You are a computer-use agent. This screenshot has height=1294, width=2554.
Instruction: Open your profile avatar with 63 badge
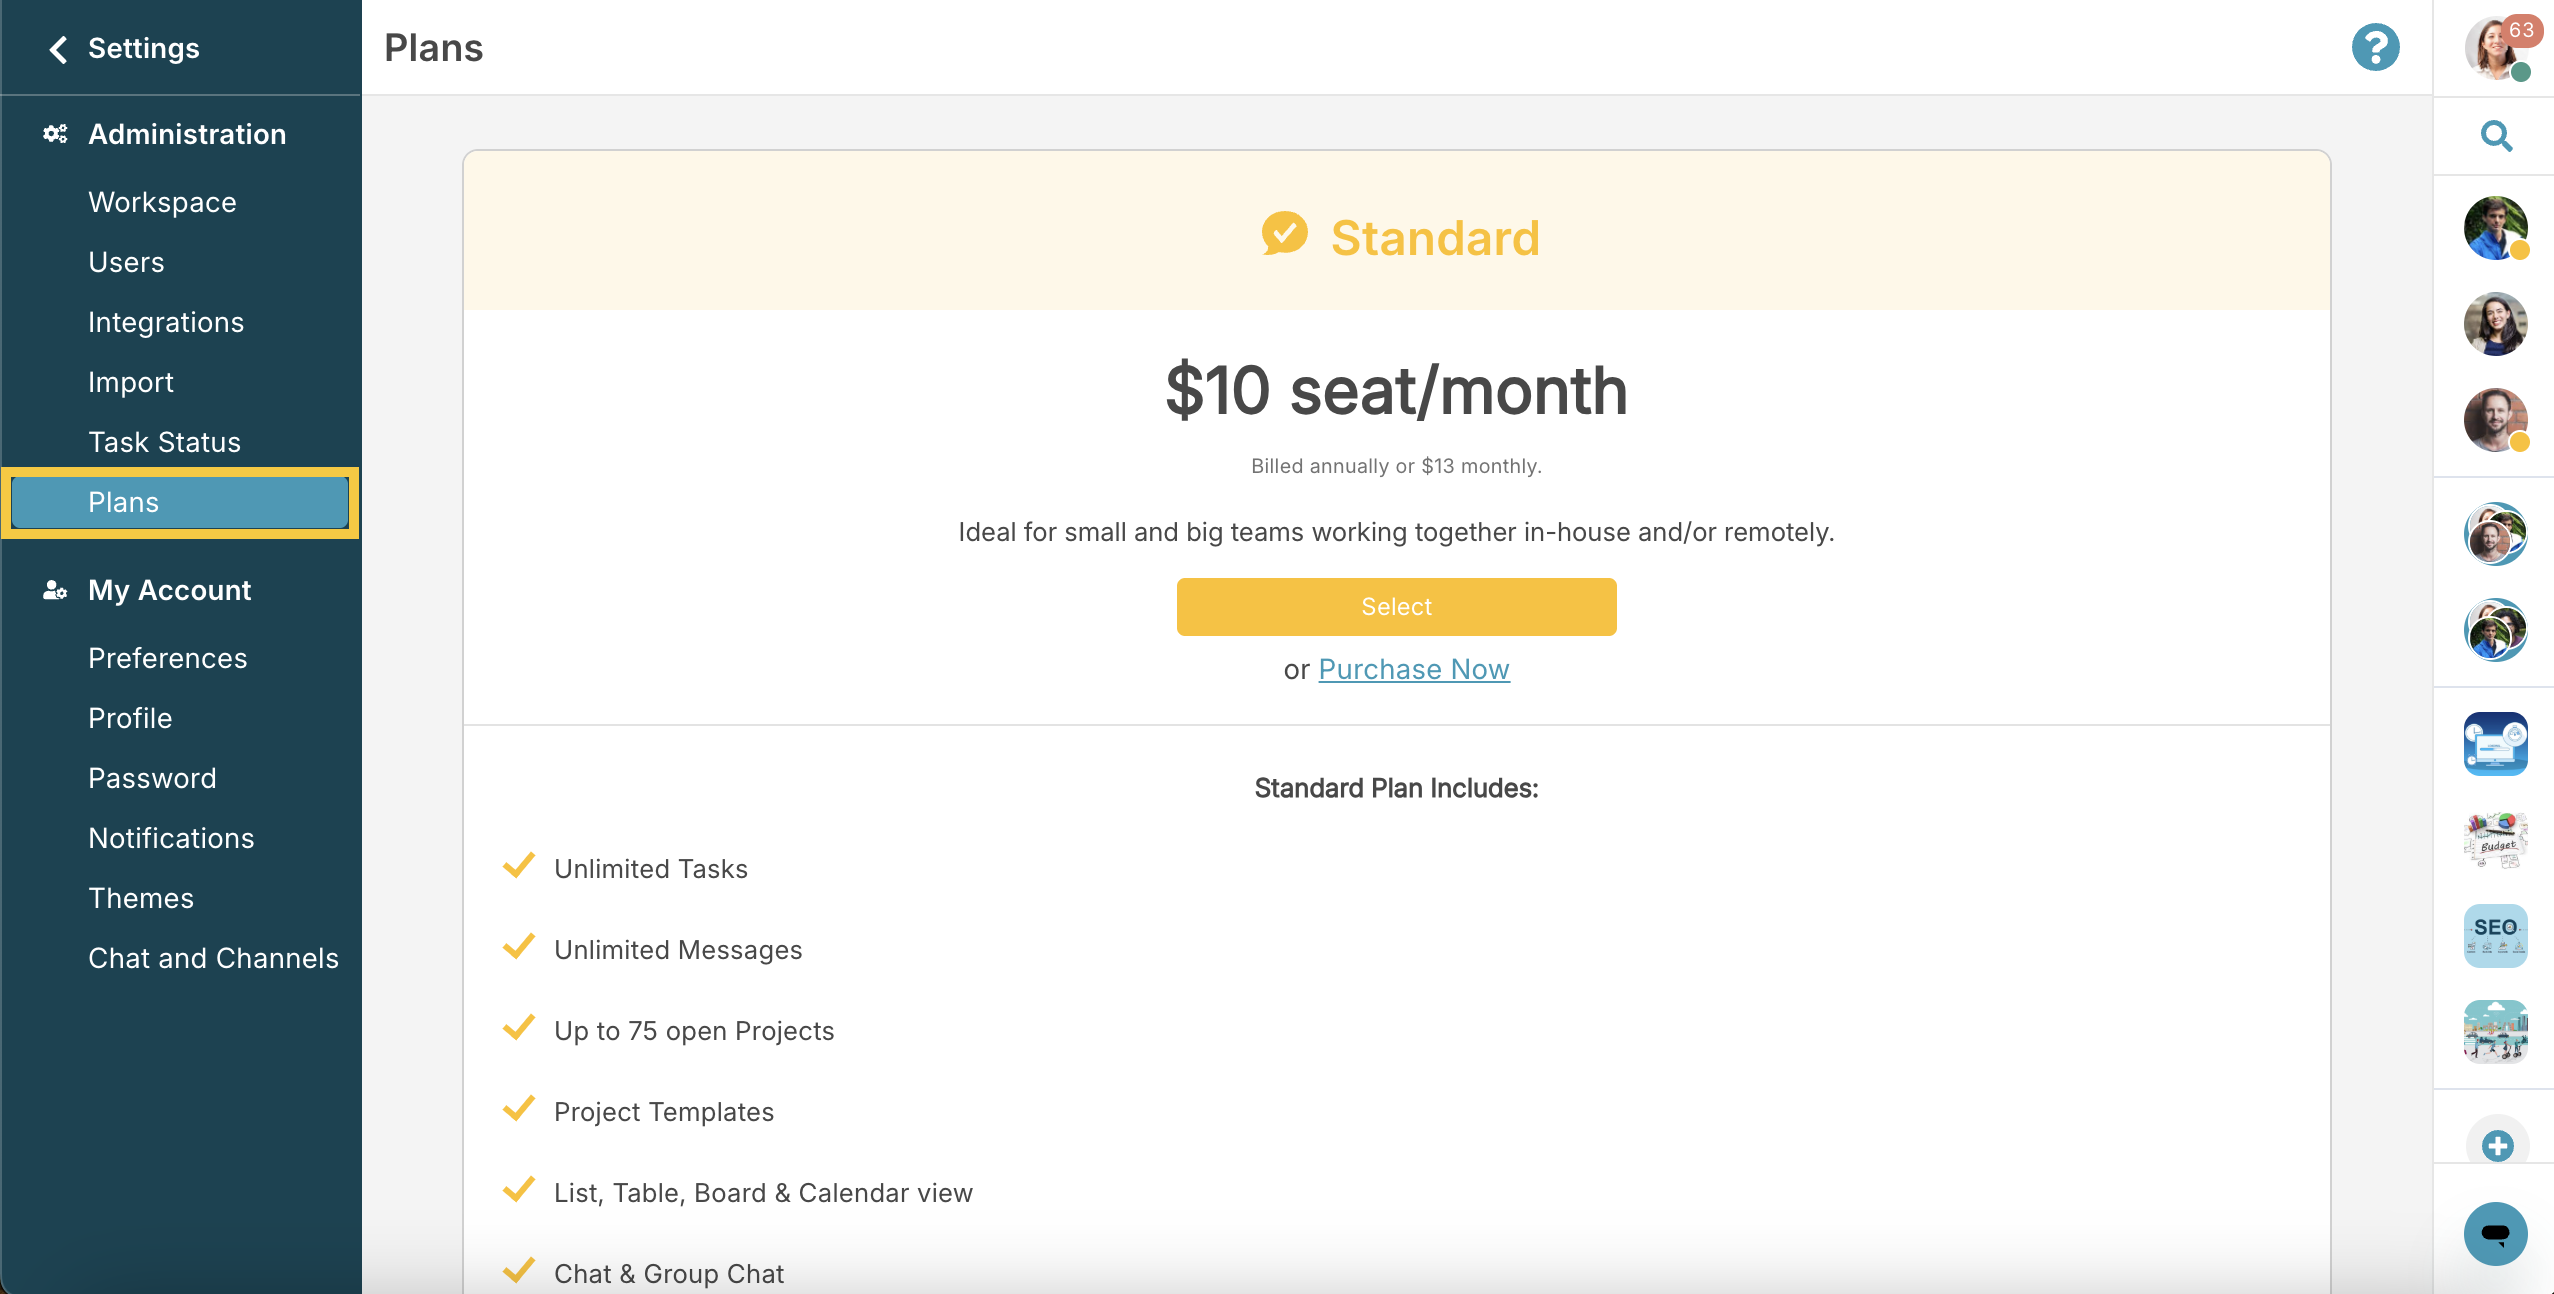tap(2495, 48)
